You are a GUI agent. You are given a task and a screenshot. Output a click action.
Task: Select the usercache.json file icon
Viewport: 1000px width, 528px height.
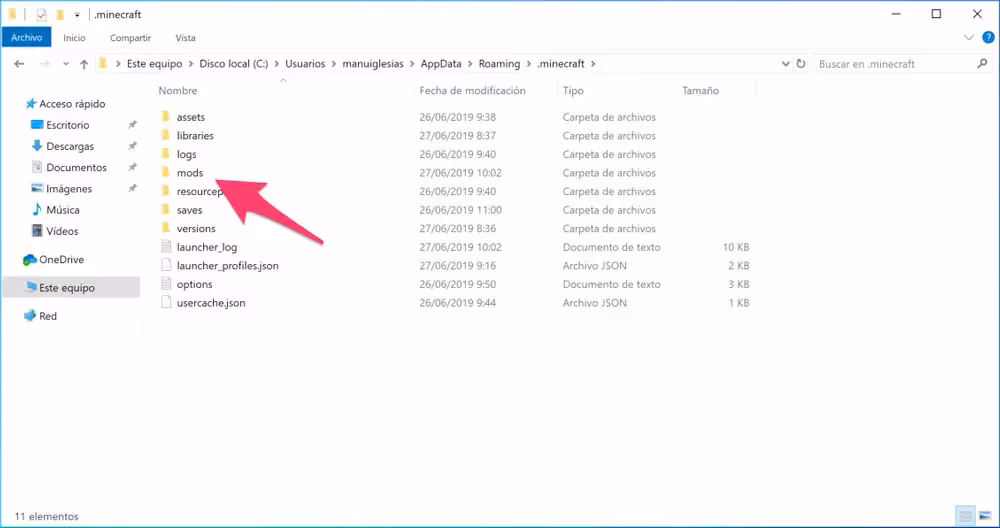[166, 302]
